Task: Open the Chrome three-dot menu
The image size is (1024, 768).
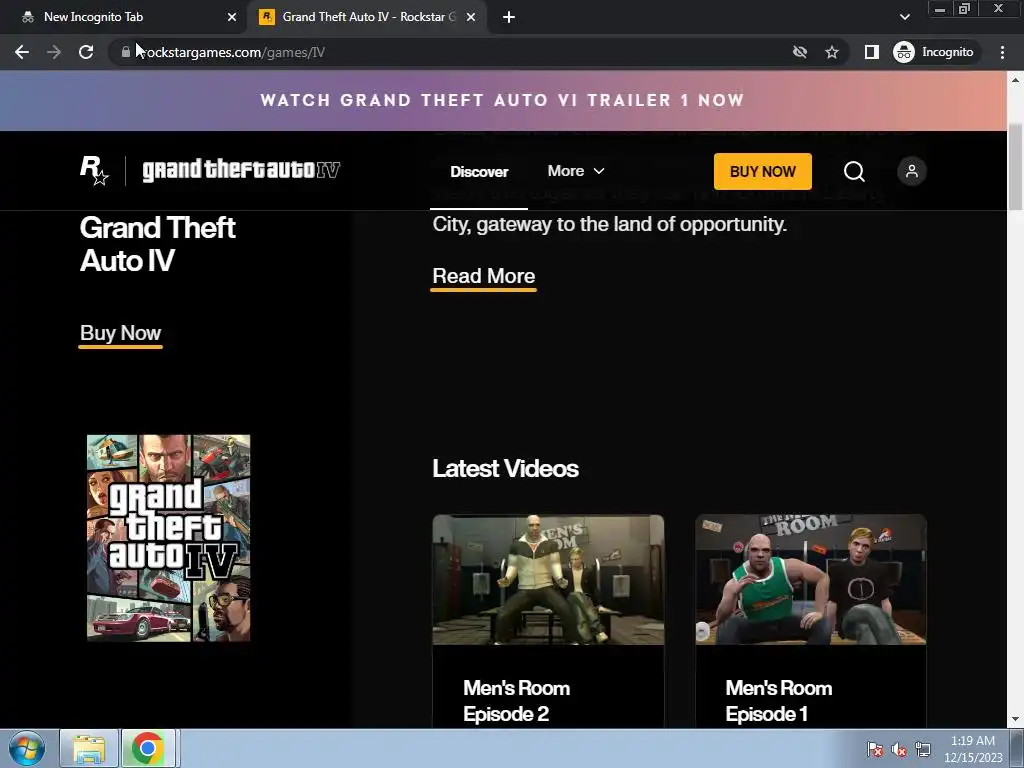Action: coord(1002,52)
